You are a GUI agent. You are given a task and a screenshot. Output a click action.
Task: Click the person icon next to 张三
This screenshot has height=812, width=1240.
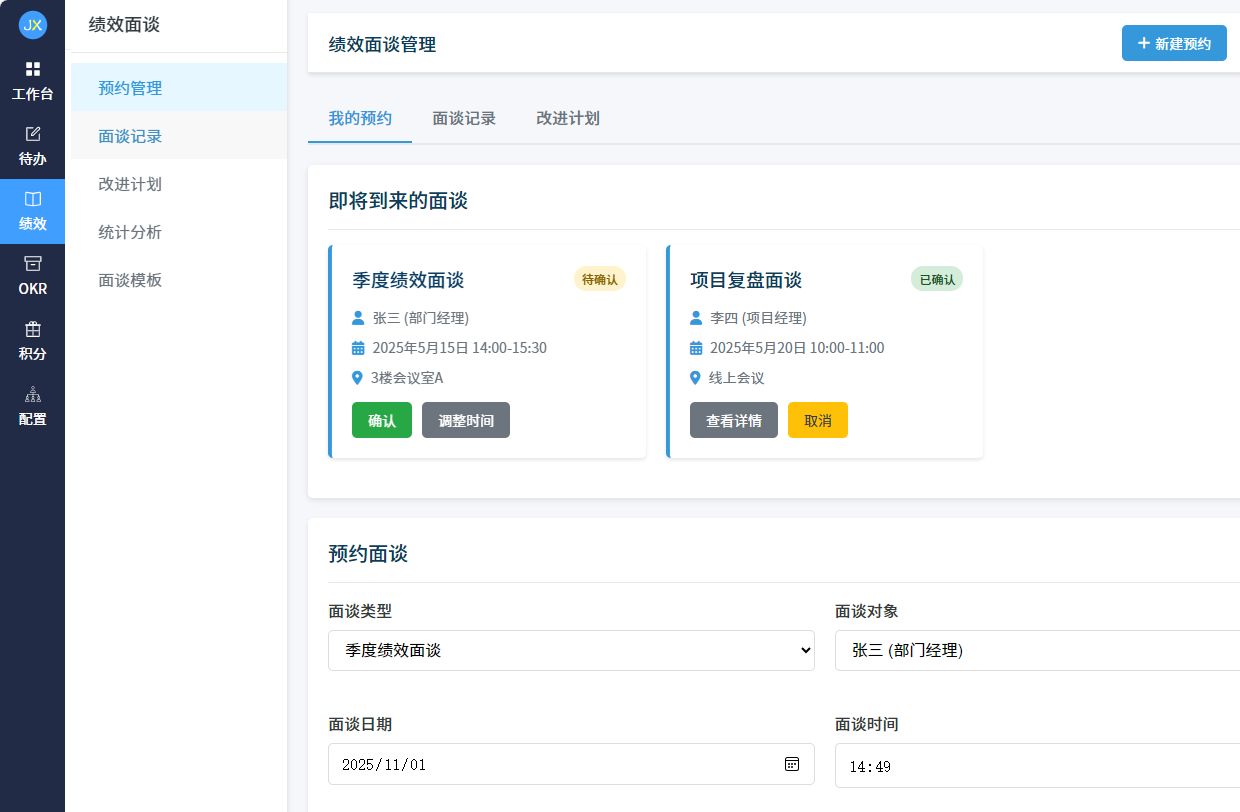pos(358,318)
